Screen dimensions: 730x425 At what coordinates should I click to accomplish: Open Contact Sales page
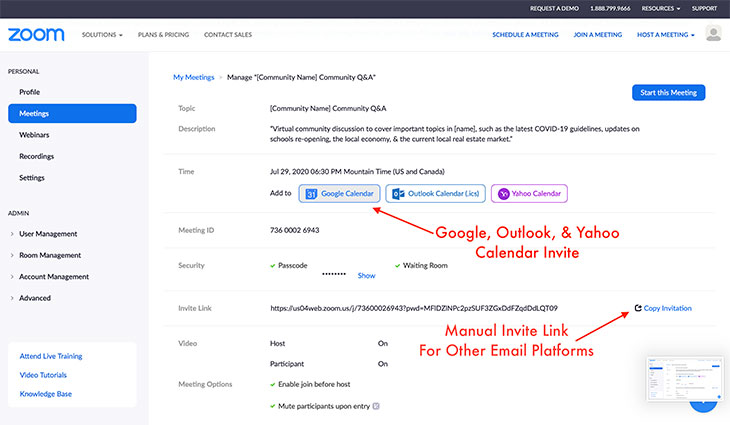(x=228, y=34)
